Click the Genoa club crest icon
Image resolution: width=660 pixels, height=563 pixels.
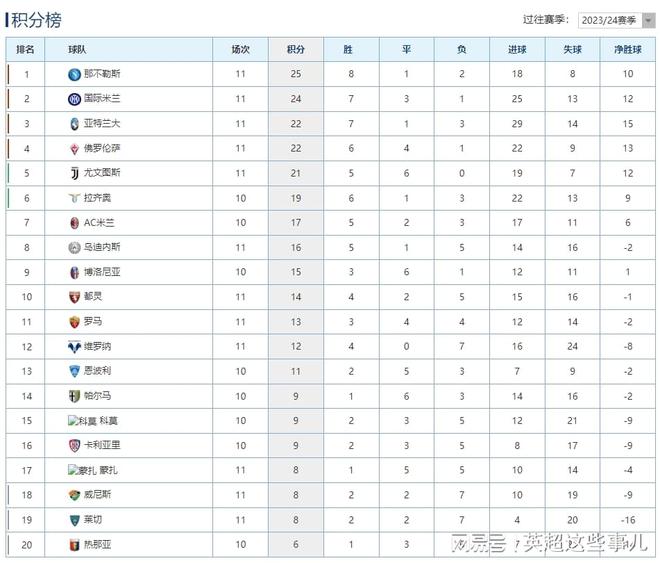coord(75,545)
